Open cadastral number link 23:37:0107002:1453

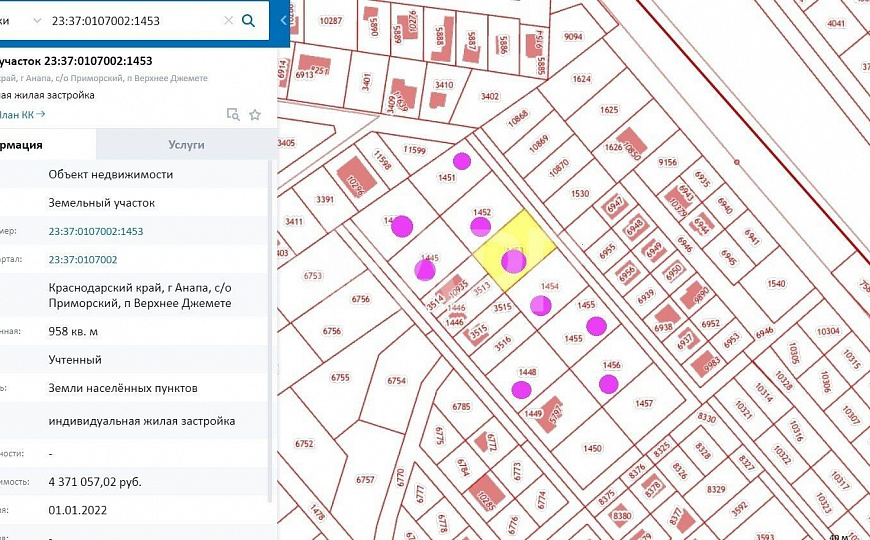[96, 231]
